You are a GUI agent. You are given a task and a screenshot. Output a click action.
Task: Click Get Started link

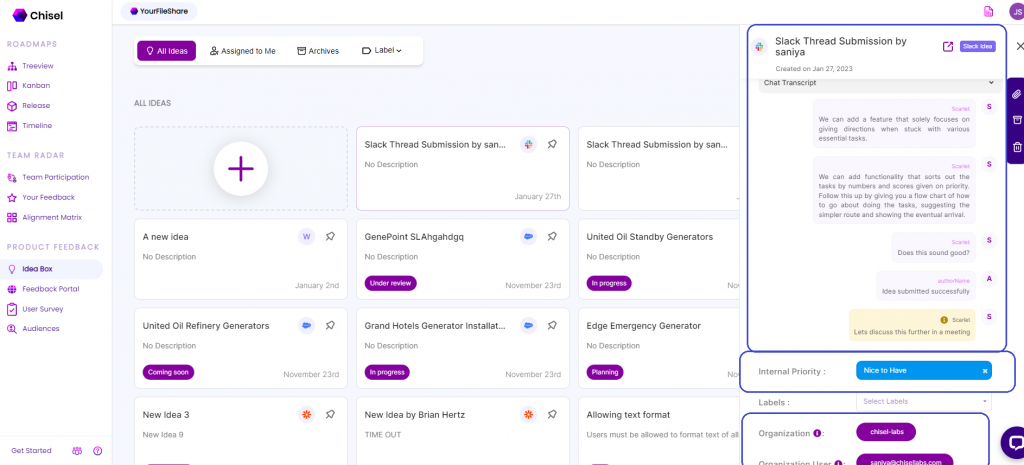point(31,451)
